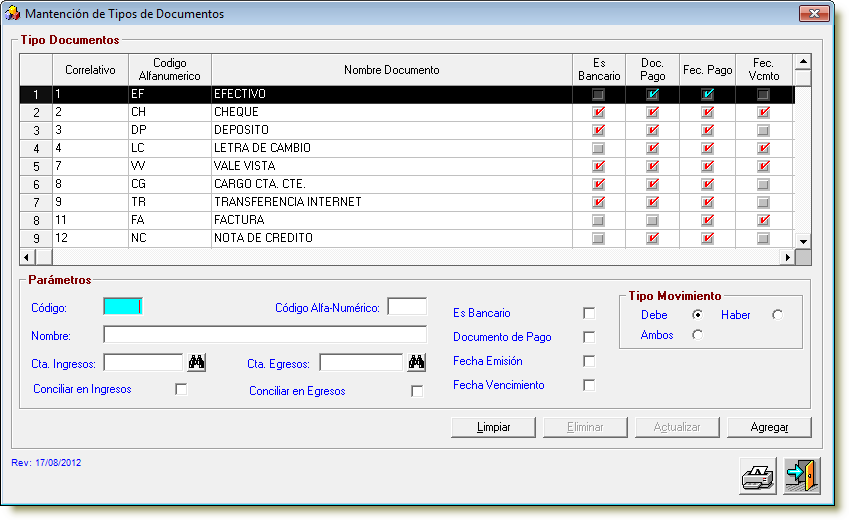Image resolution: width=849 pixels, height=520 pixels.
Task: Click the Cta. Ingresos input field
Action: tap(143, 362)
